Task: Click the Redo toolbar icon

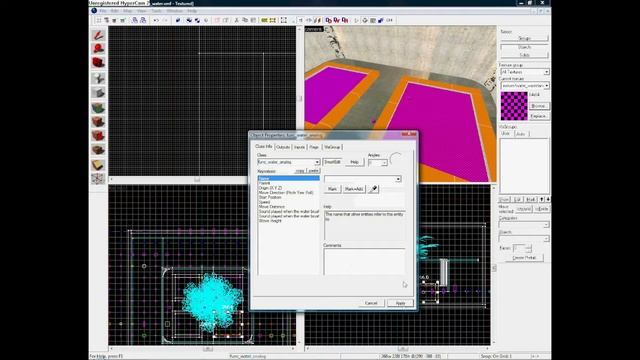Action: [x=165, y=20]
